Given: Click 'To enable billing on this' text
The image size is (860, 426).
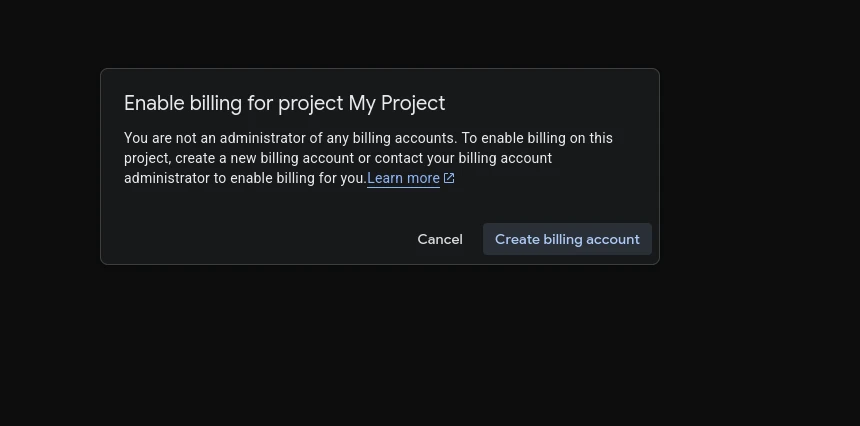Looking at the screenshot, I should (x=537, y=138).
